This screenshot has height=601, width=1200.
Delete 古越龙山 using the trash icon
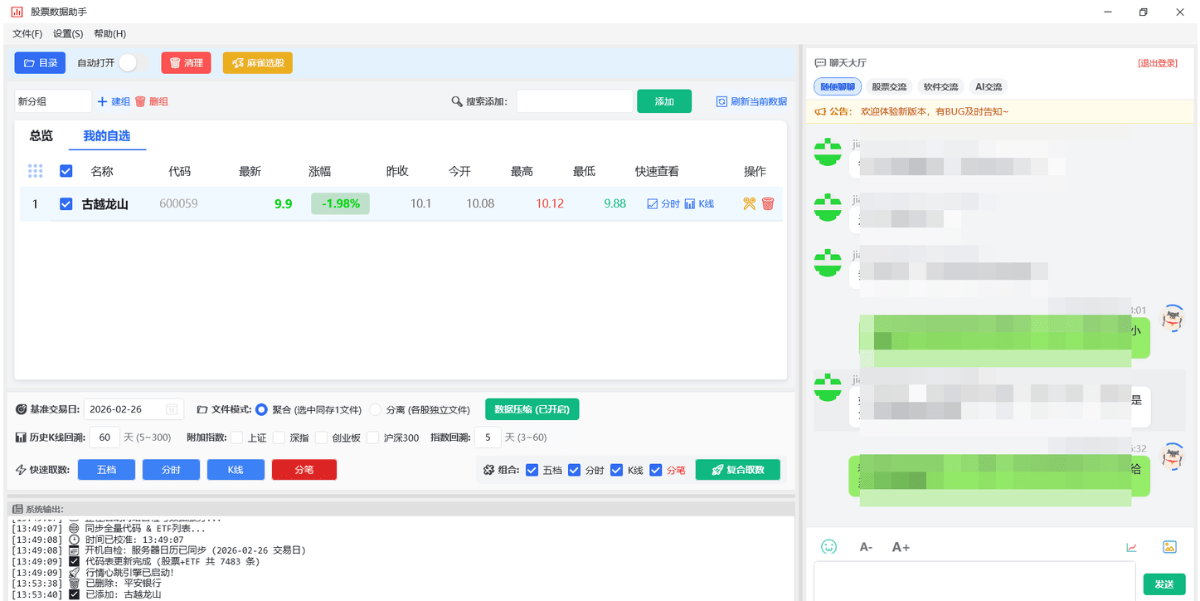pos(768,204)
